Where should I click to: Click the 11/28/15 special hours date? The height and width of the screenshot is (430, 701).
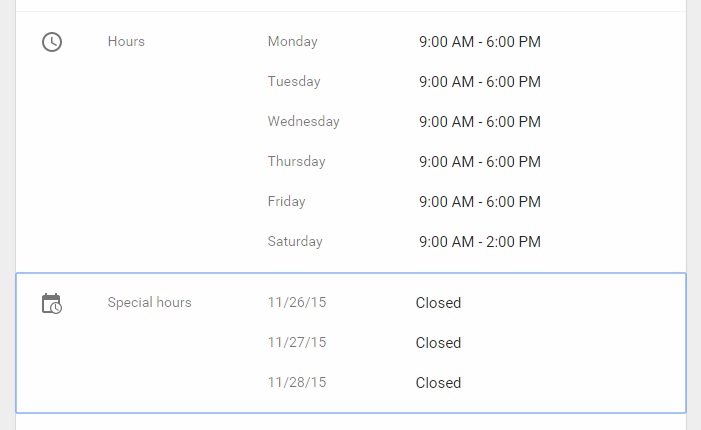pyautogui.click(x=297, y=383)
